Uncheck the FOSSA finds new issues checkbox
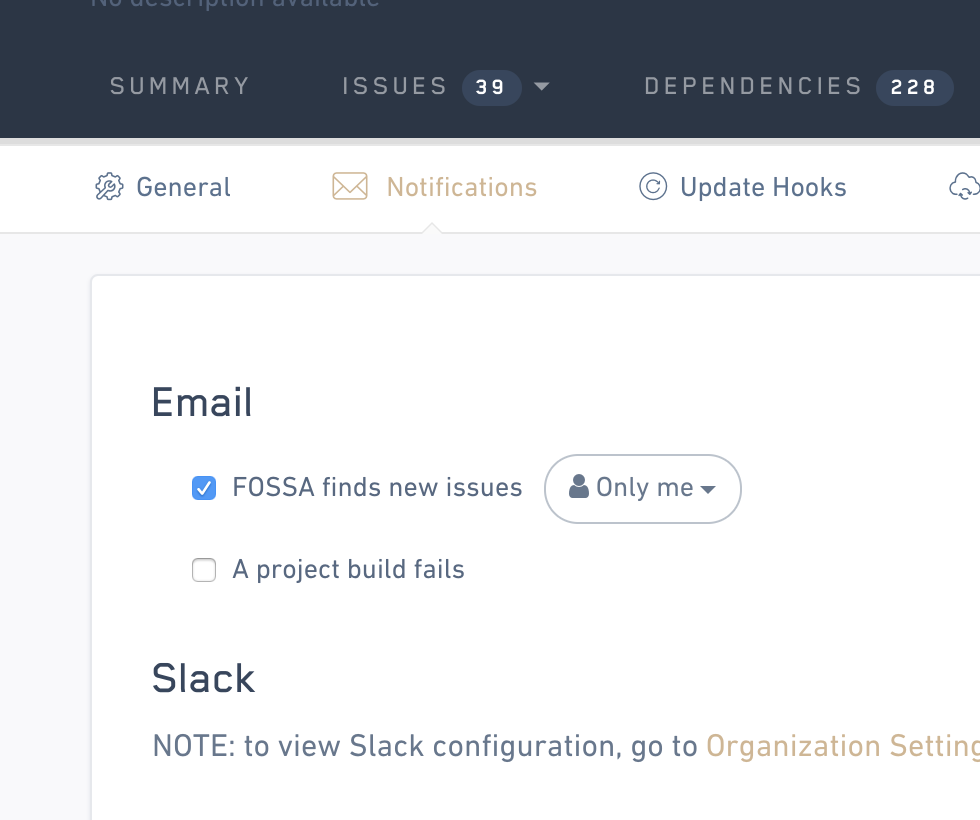This screenshot has height=820, width=980. click(x=204, y=488)
